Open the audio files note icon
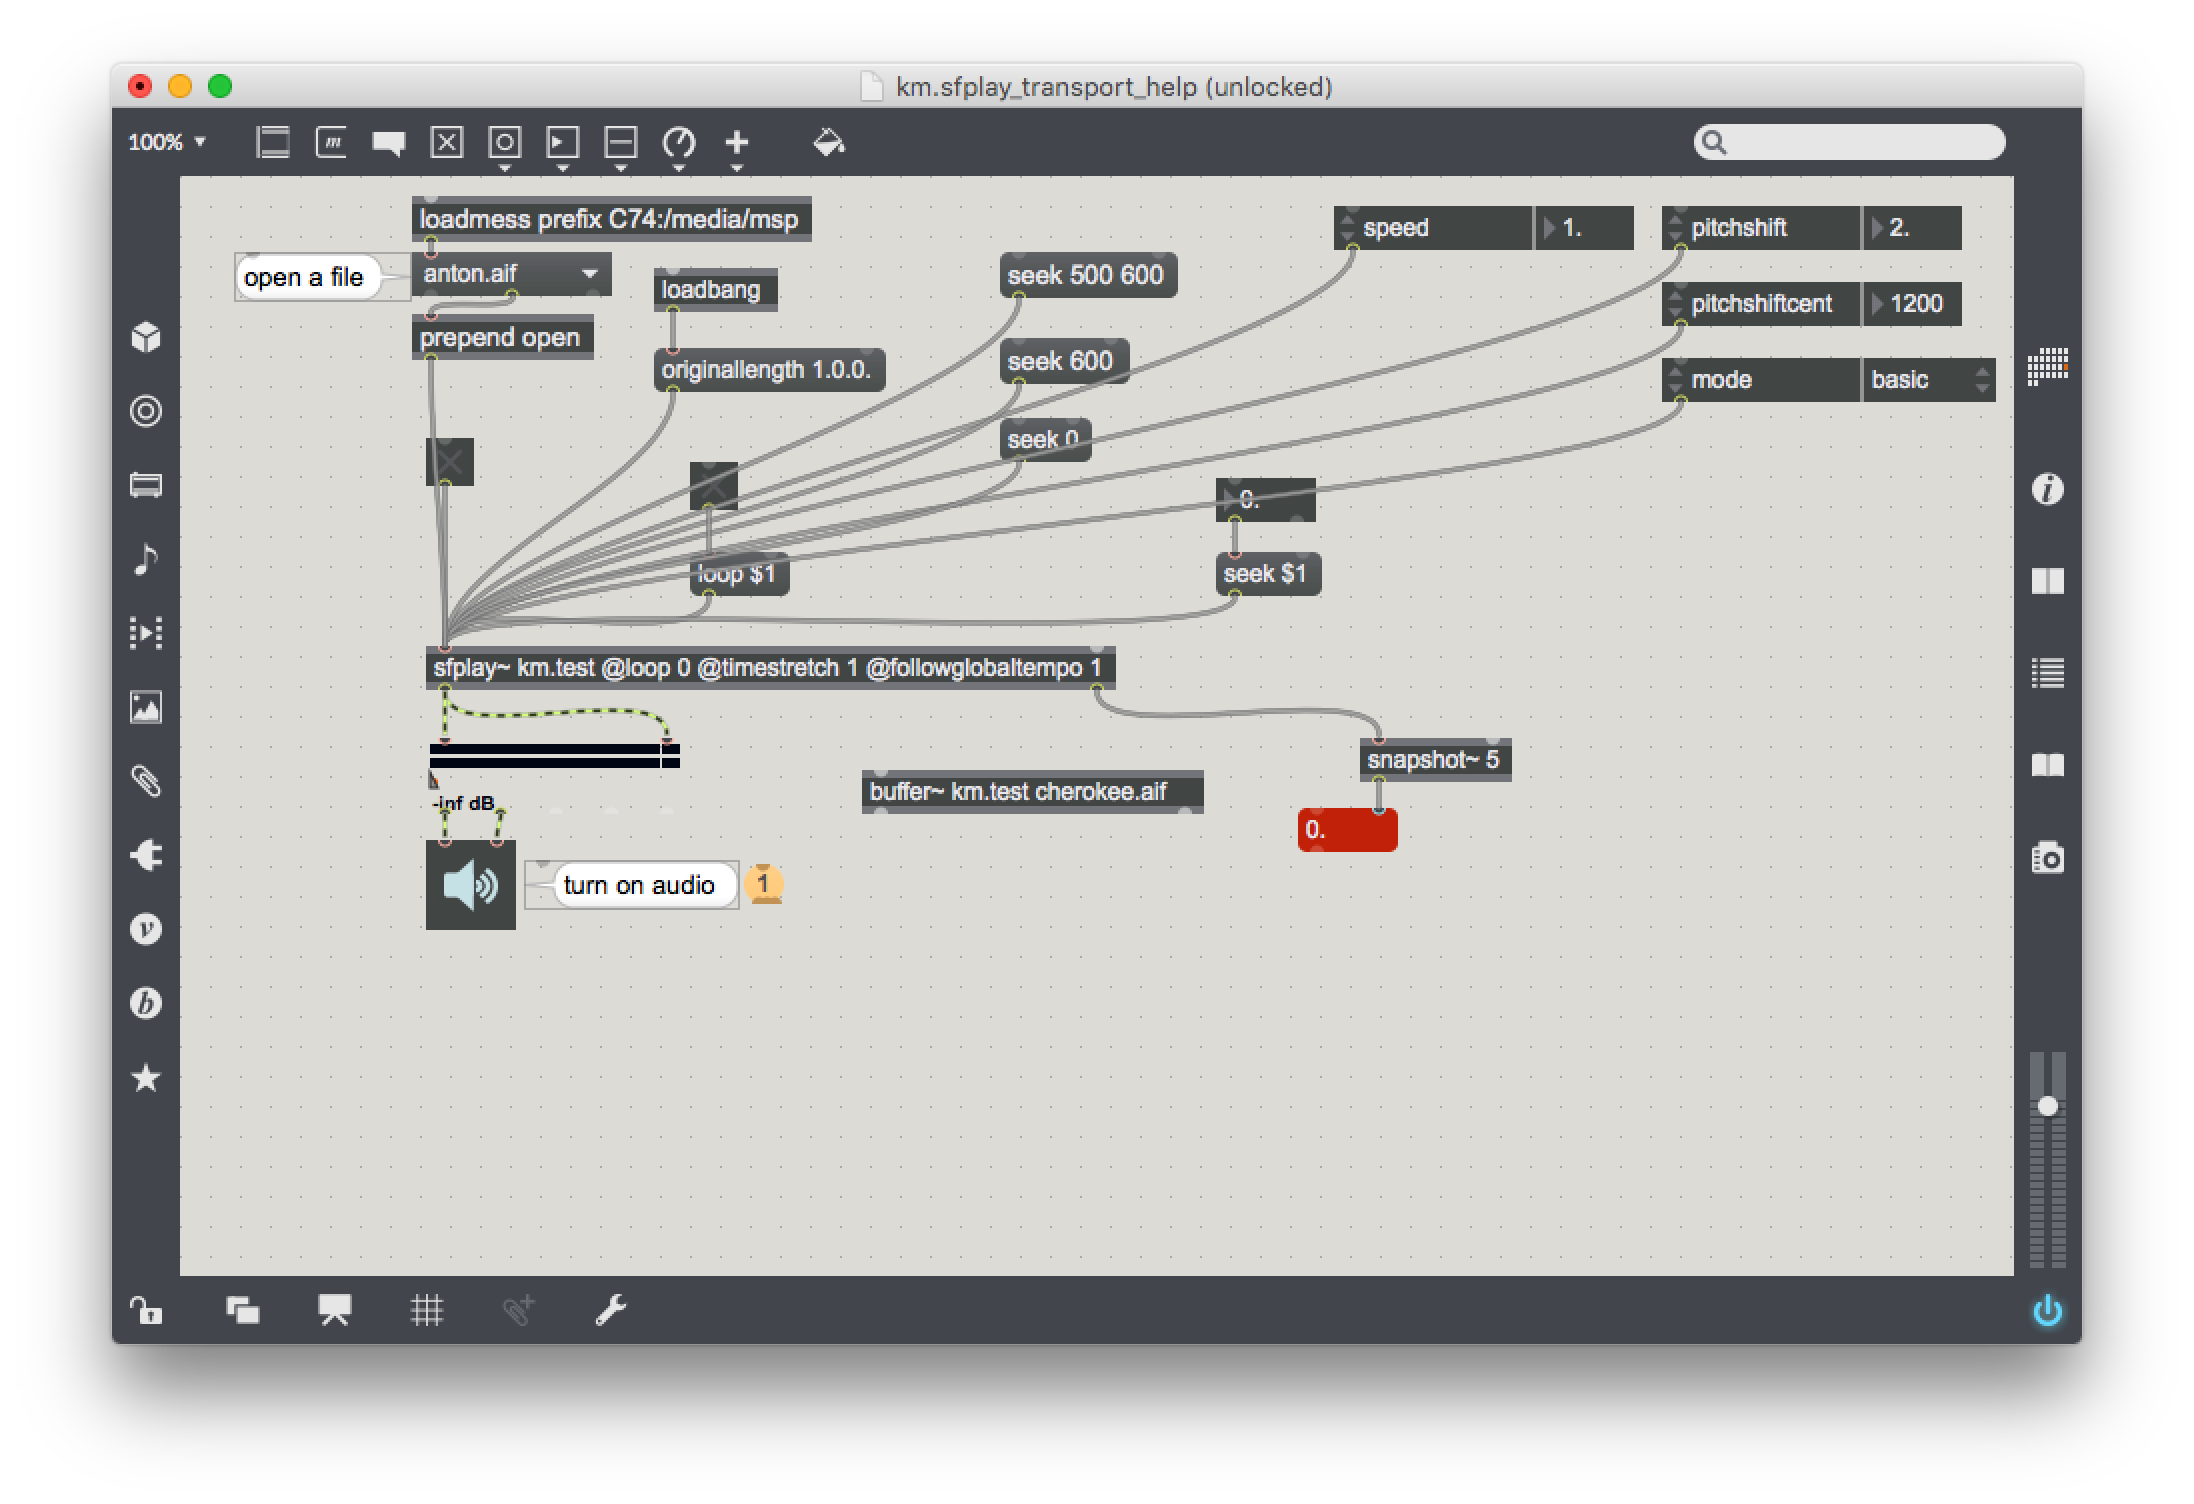The image size is (2194, 1504). coord(146,559)
